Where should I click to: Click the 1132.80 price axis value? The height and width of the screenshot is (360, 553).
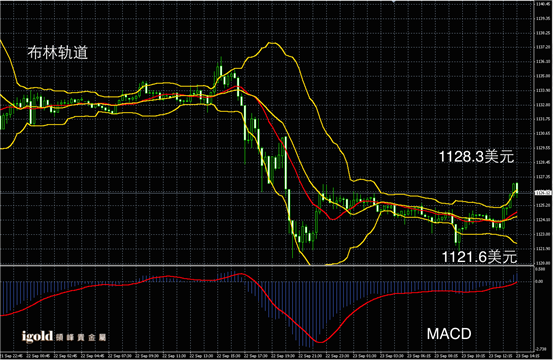[543, 105]
